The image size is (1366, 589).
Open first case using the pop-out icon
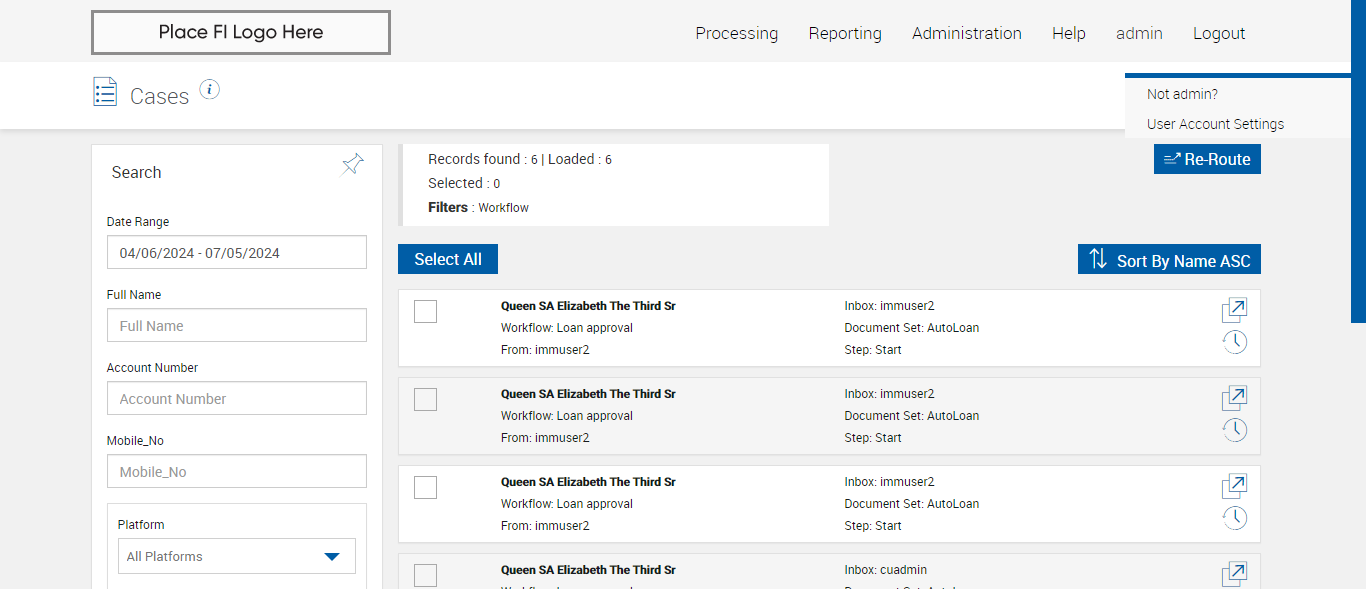[1234, 310]
